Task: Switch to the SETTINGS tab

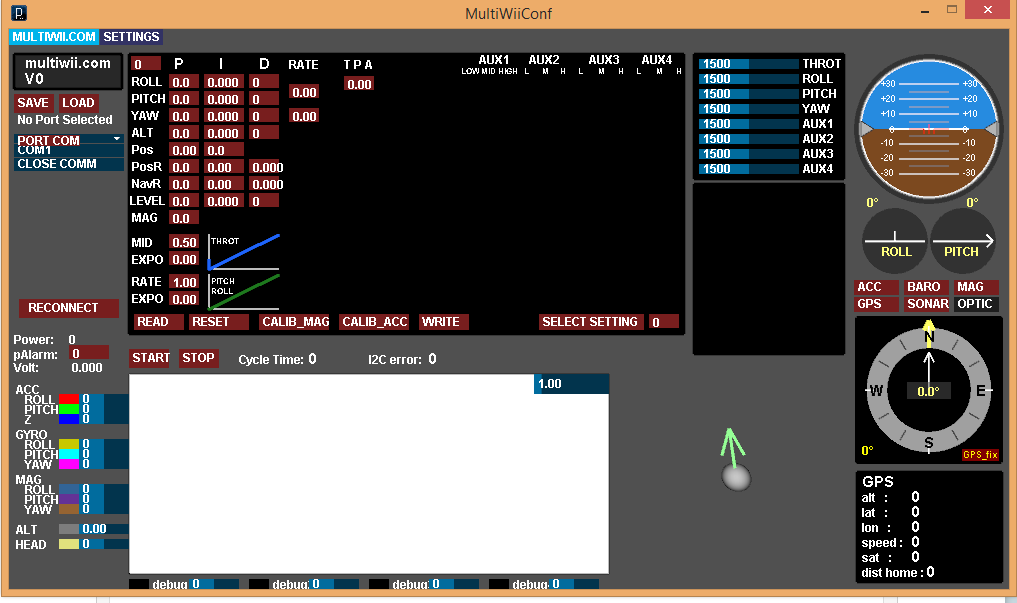Action: tap(131, 36)
